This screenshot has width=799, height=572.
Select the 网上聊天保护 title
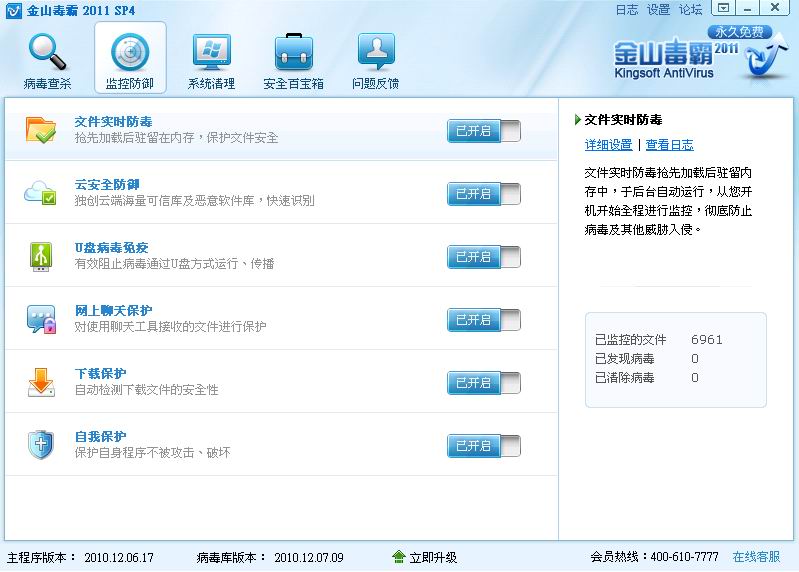click(x=113, y=311)
